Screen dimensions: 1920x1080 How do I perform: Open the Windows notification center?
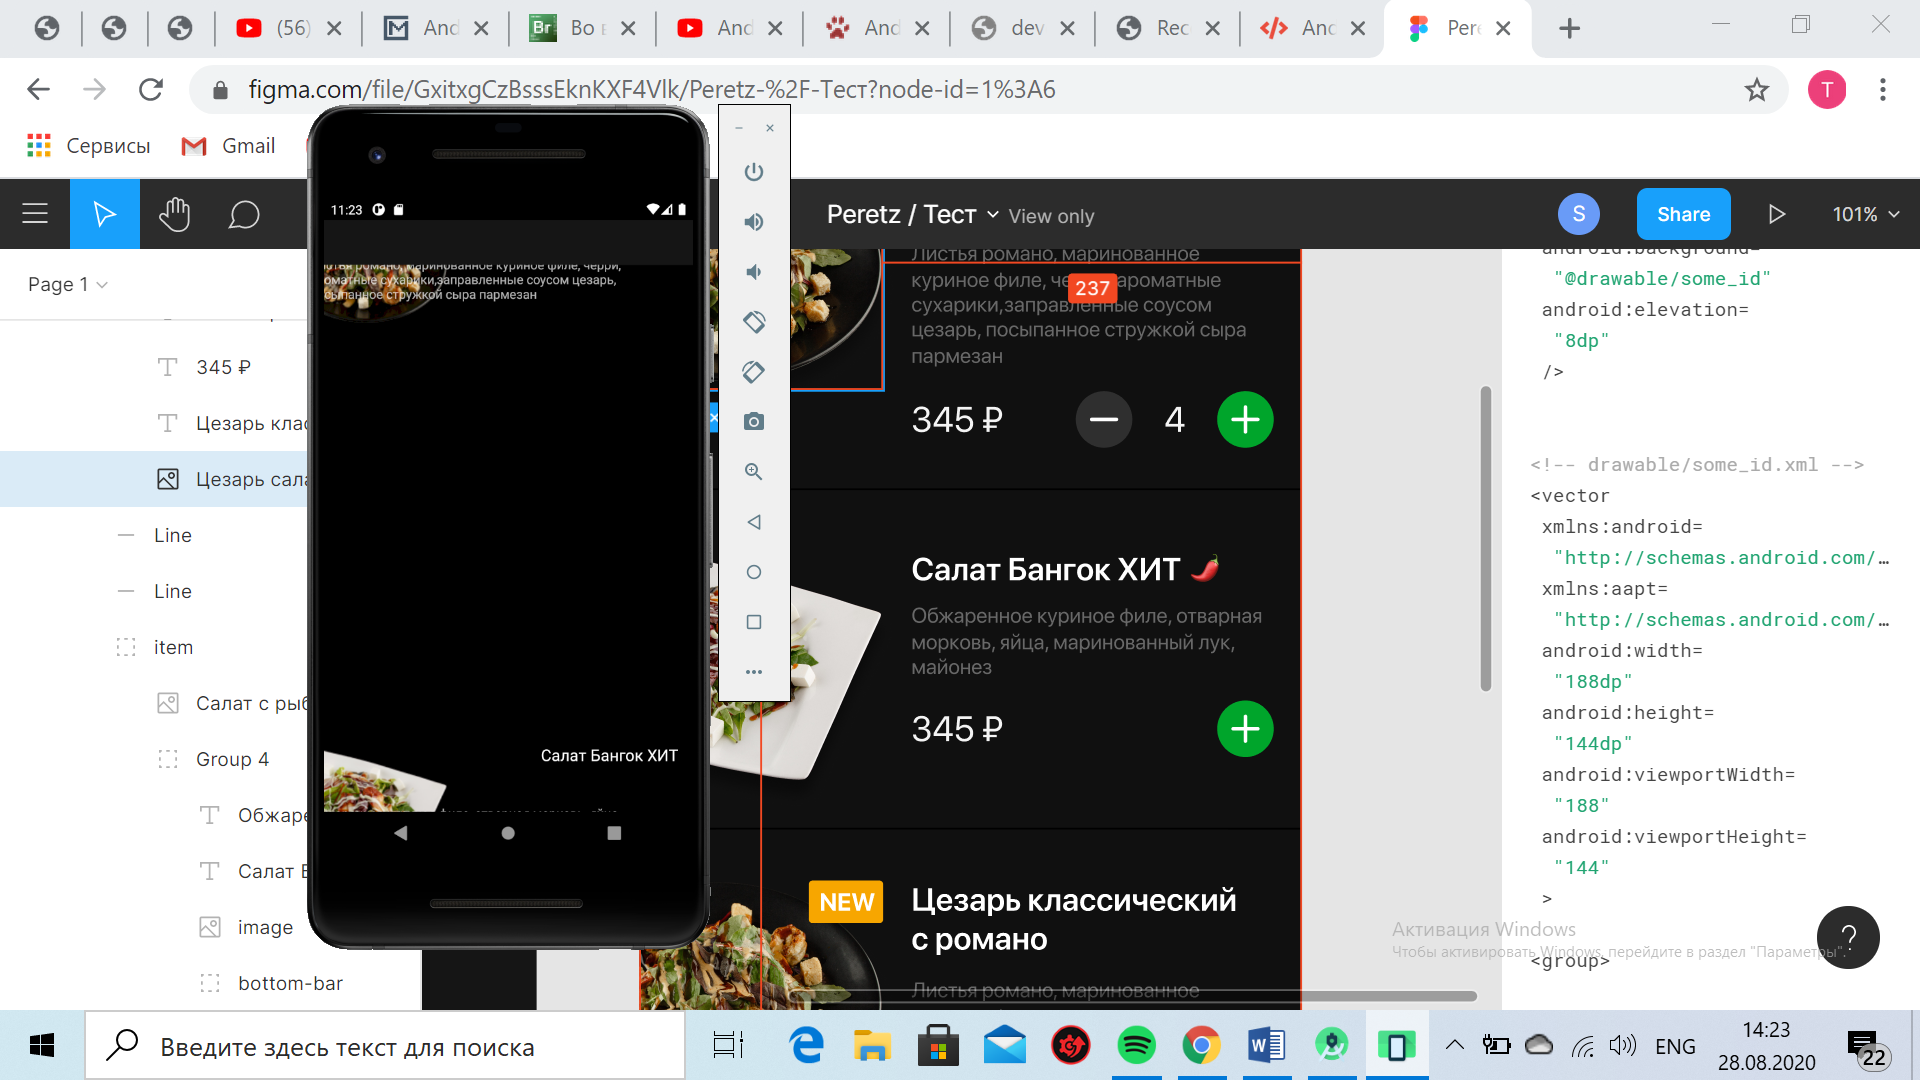(1866, 1048)
